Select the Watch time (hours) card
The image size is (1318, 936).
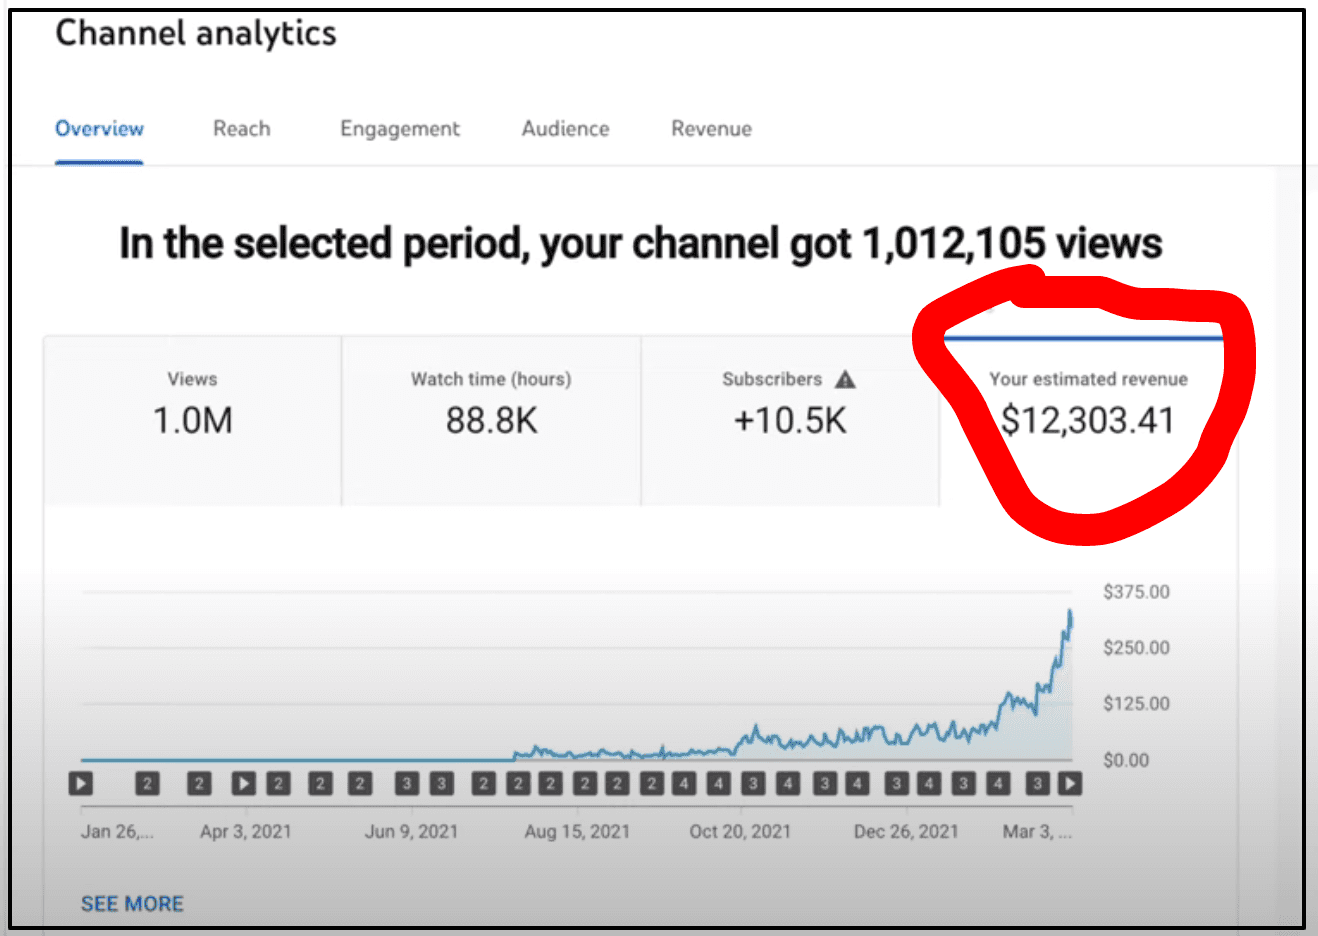point(491,421)
